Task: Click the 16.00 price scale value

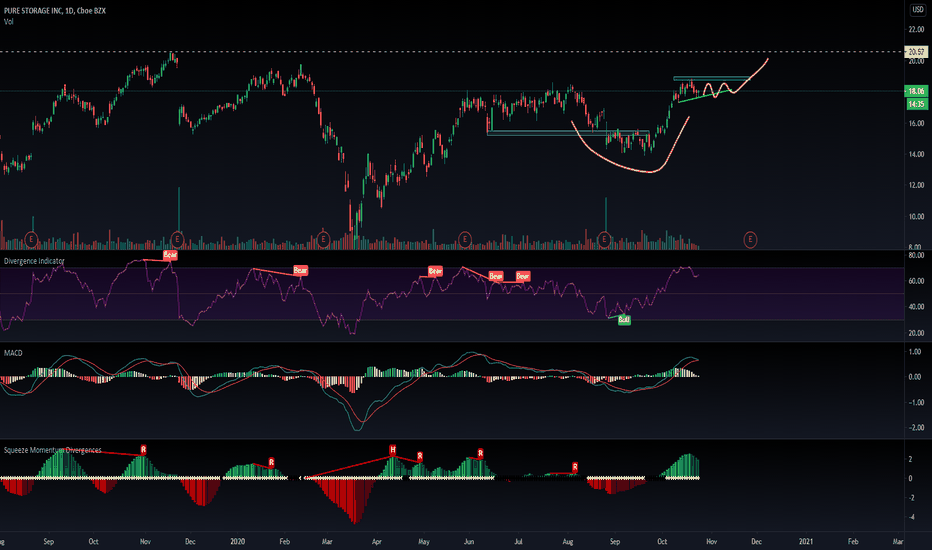Action: 916,124
